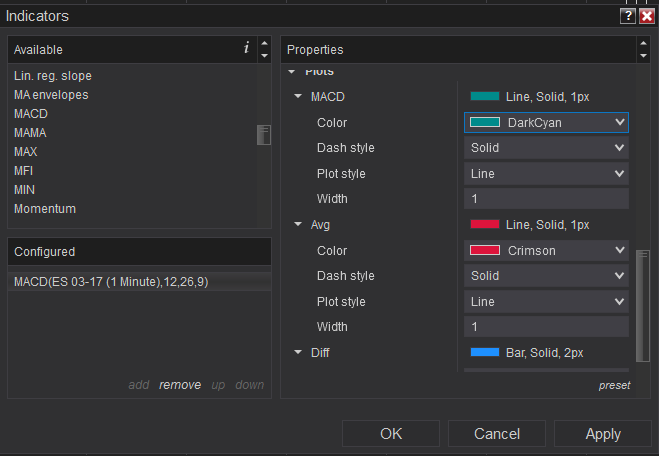The image size is (659, 456).
Task: Select configured MACD(ES 03-17) indicator
Action: click(x=111, y=282)
